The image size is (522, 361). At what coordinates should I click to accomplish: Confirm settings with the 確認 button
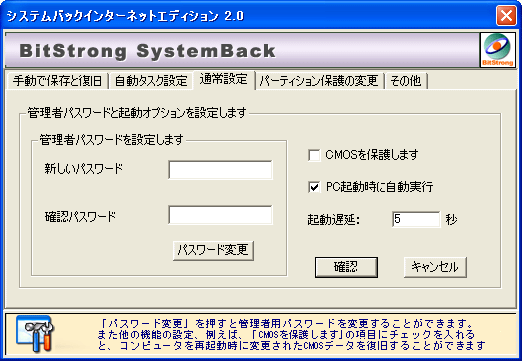click(346, 267)
